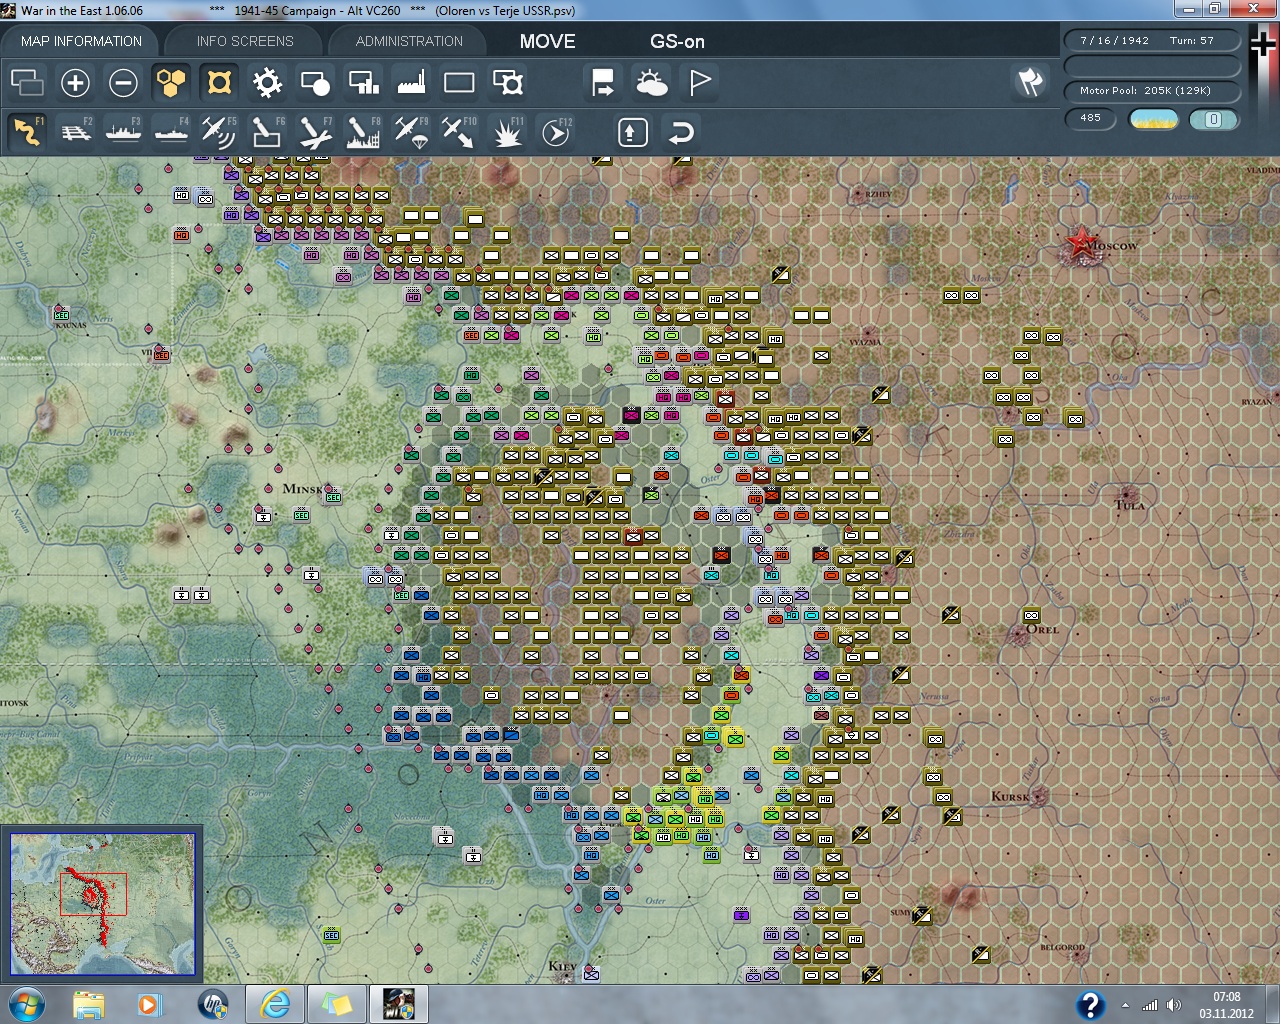
Task: Select the F8 bomb city mode
Action: 363,132
